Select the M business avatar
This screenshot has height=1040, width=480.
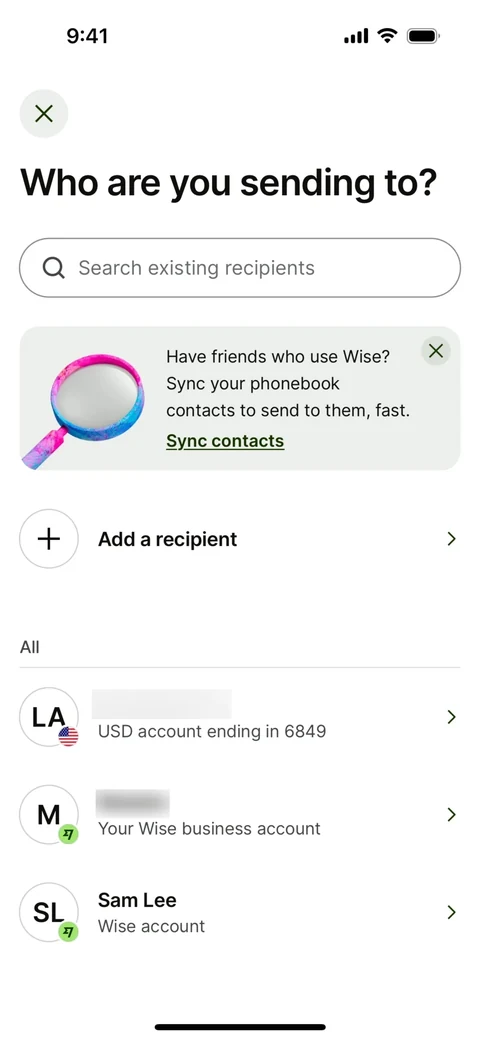pyautogui.click(x=49, y=814)
